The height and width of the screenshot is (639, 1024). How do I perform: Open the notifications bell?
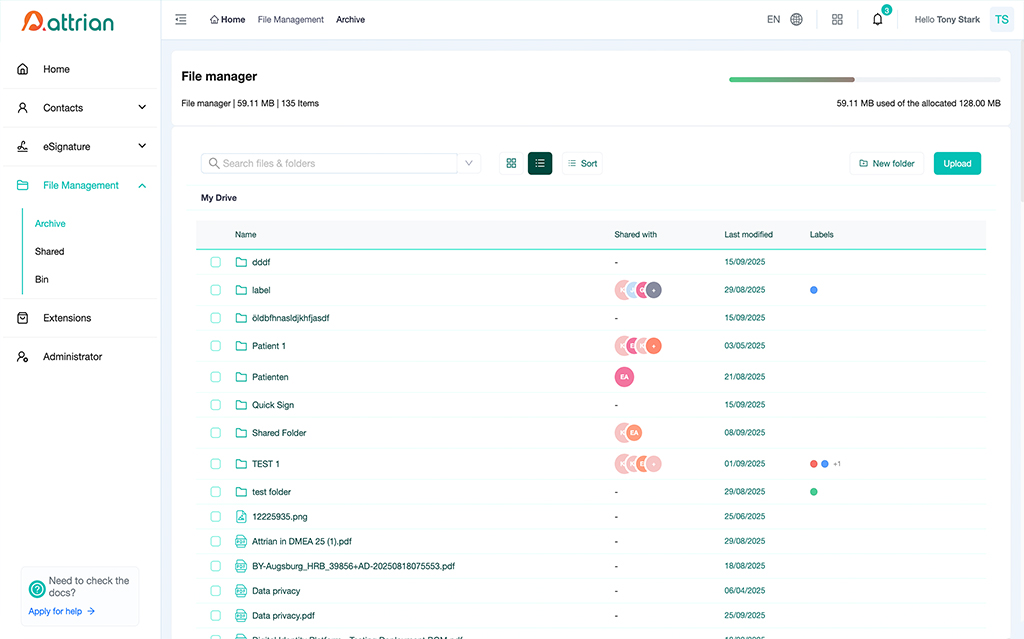point(877,19)
